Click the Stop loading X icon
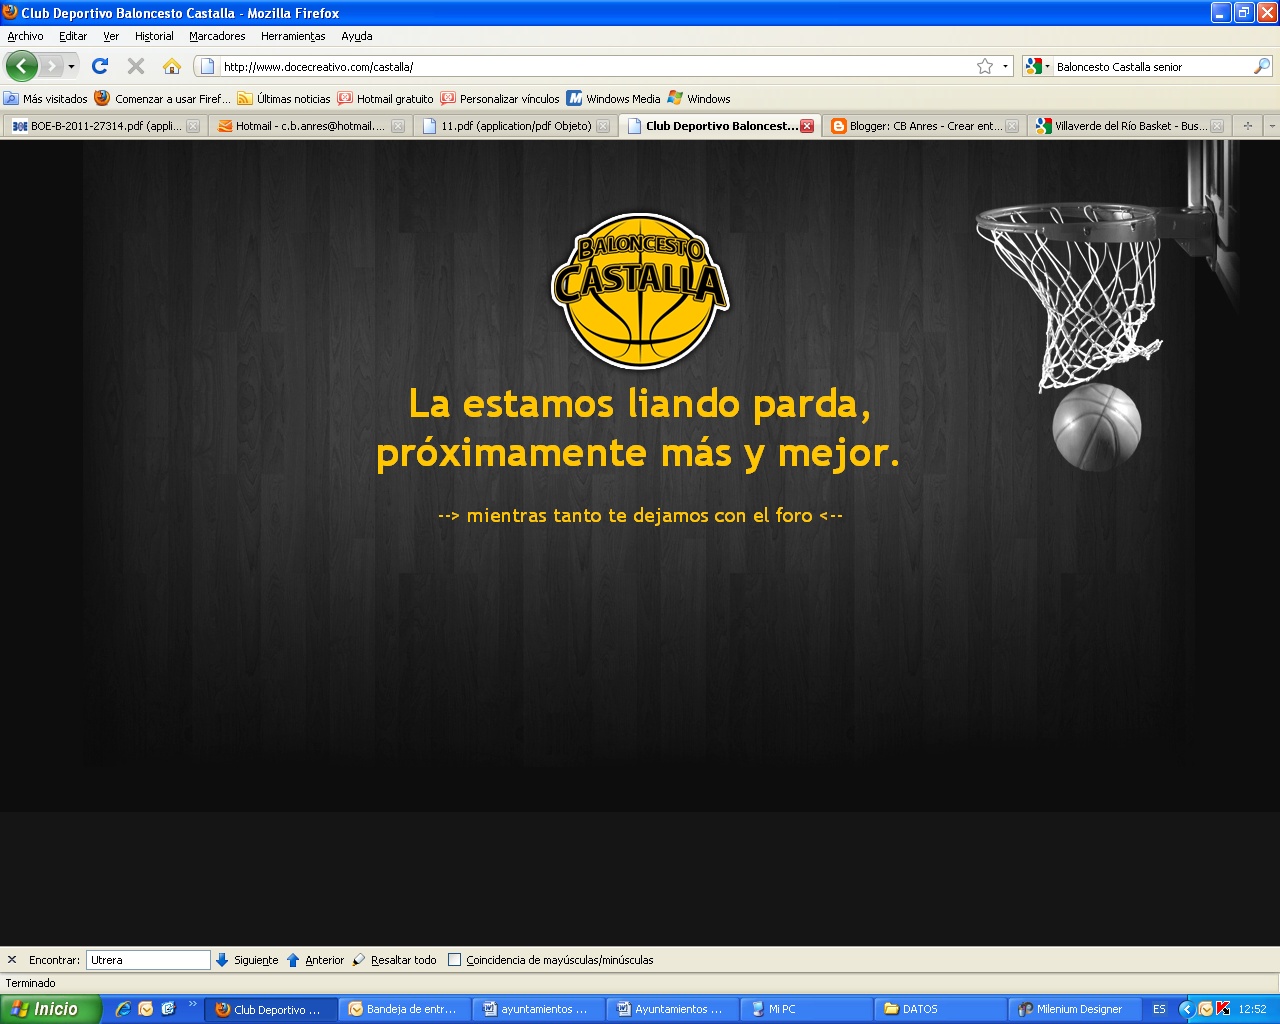This screenshot has width=1280, height=1024. pos(136,66)
